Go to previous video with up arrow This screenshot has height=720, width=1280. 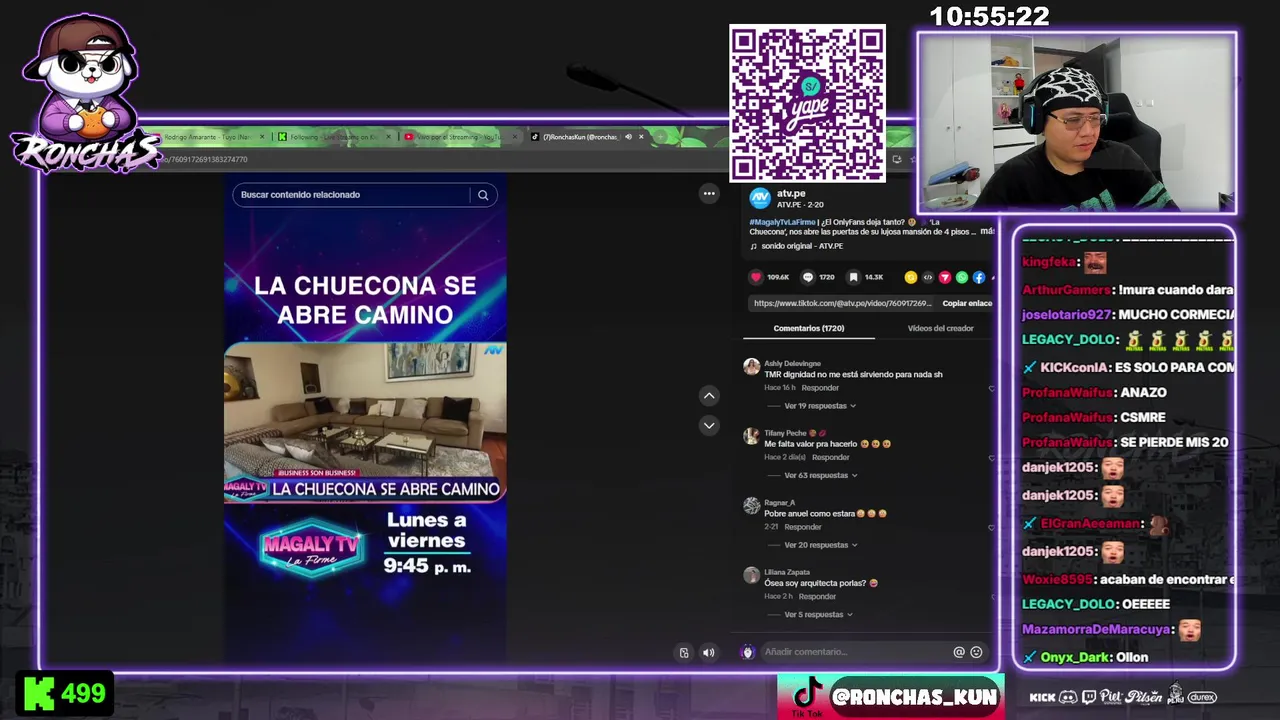[x=709, y=396]
